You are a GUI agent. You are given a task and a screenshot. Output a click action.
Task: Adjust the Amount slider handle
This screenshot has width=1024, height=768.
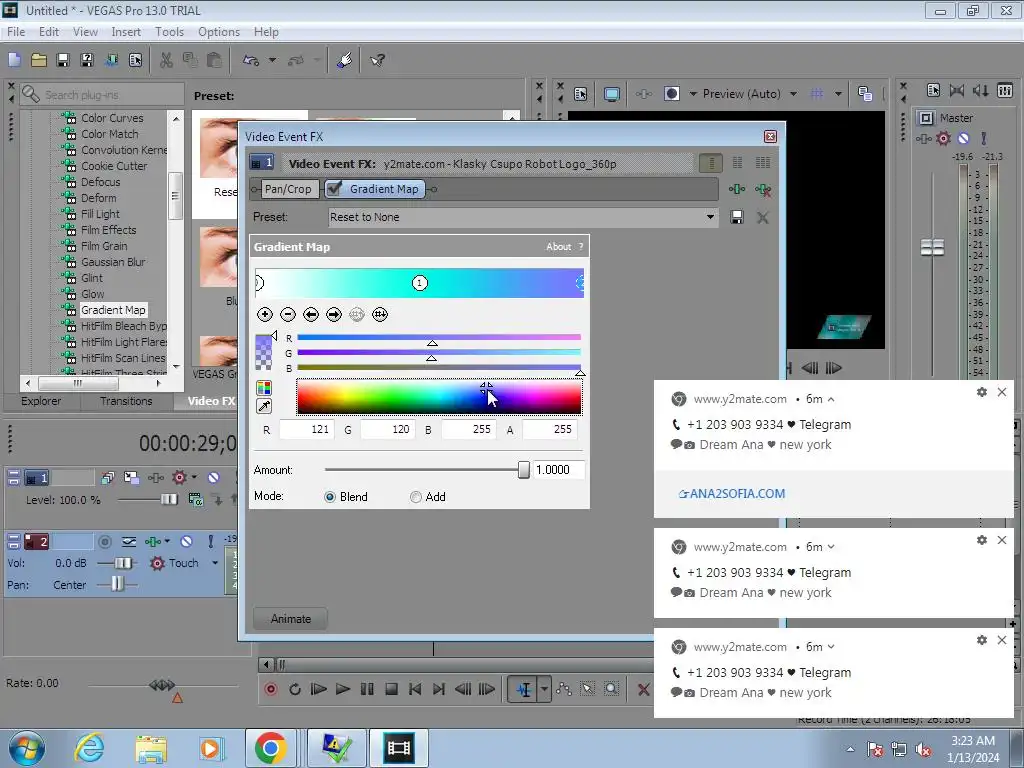point(524,470)
